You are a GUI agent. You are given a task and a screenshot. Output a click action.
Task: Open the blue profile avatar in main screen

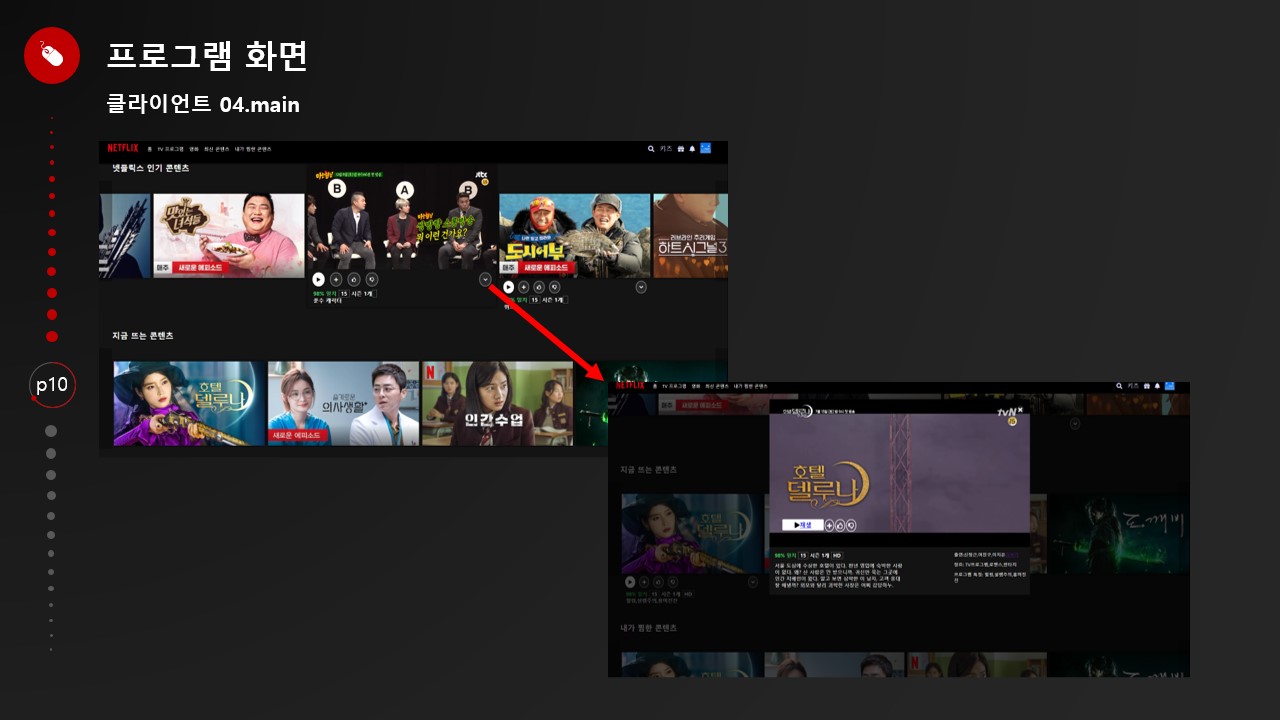[x=706, y=148]
